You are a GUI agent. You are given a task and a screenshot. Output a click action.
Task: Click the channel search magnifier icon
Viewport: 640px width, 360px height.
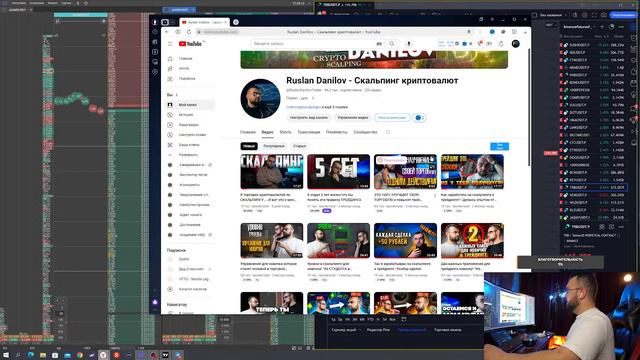pyautogui.click(x=388, y=132)
